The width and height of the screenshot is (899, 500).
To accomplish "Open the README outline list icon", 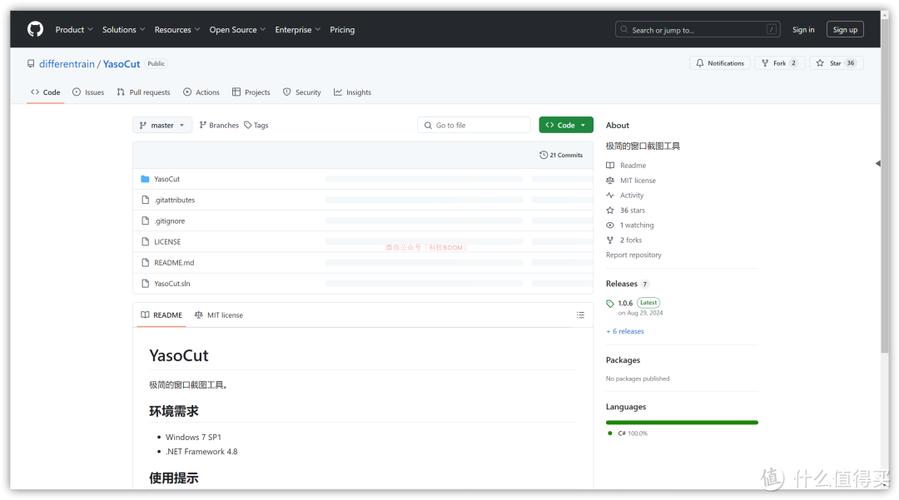I will (580, 315).
